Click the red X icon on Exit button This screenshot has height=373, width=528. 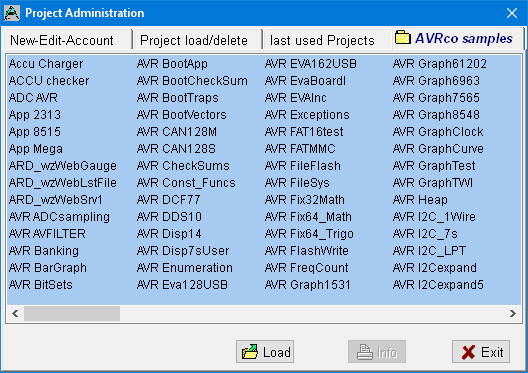[x=468, y=352]
